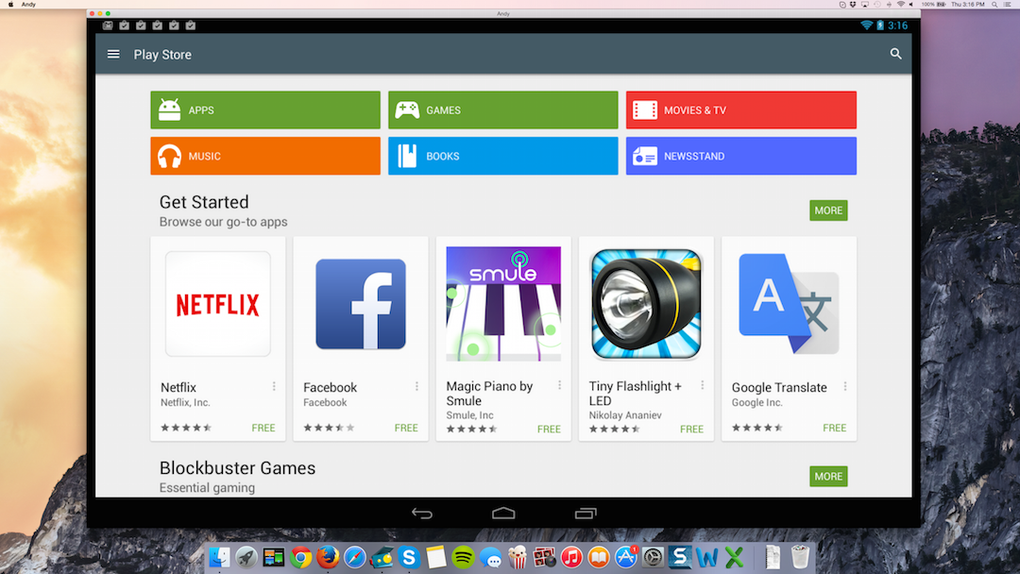Viewport: 1020px width, 574px height.
Task: Tap the Android back navigation button
Action: coord(422,513)
